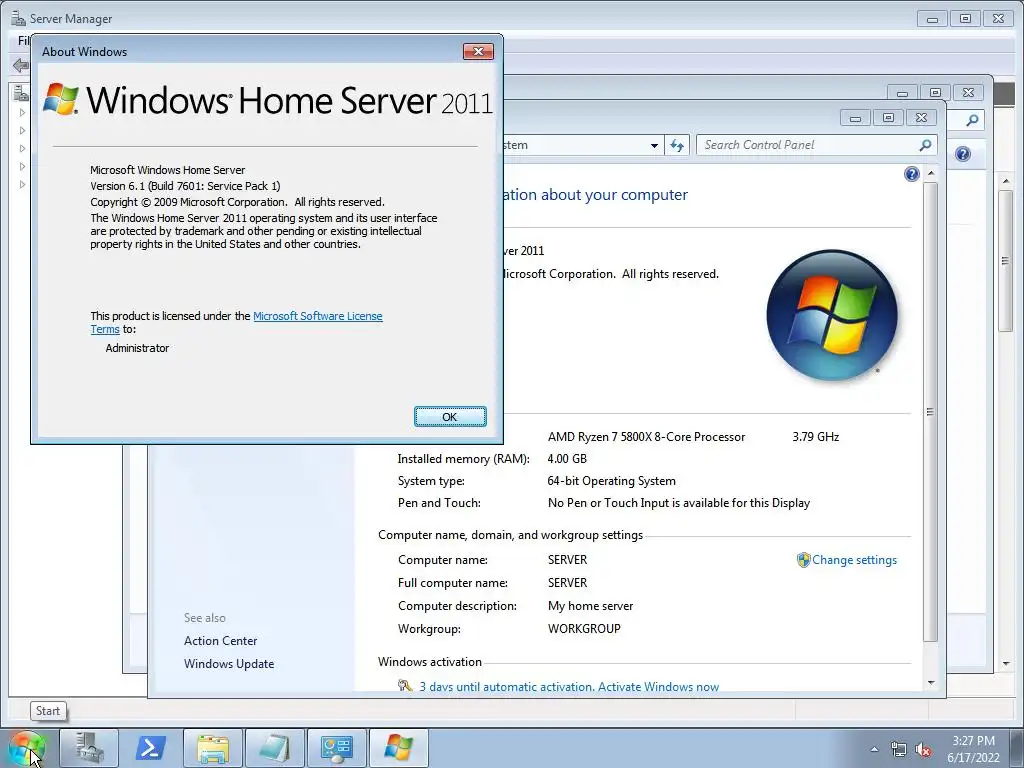Open the Notepad taskbar icon
Viewport: 1024px width, 768px height.
[x=275, y=748]
